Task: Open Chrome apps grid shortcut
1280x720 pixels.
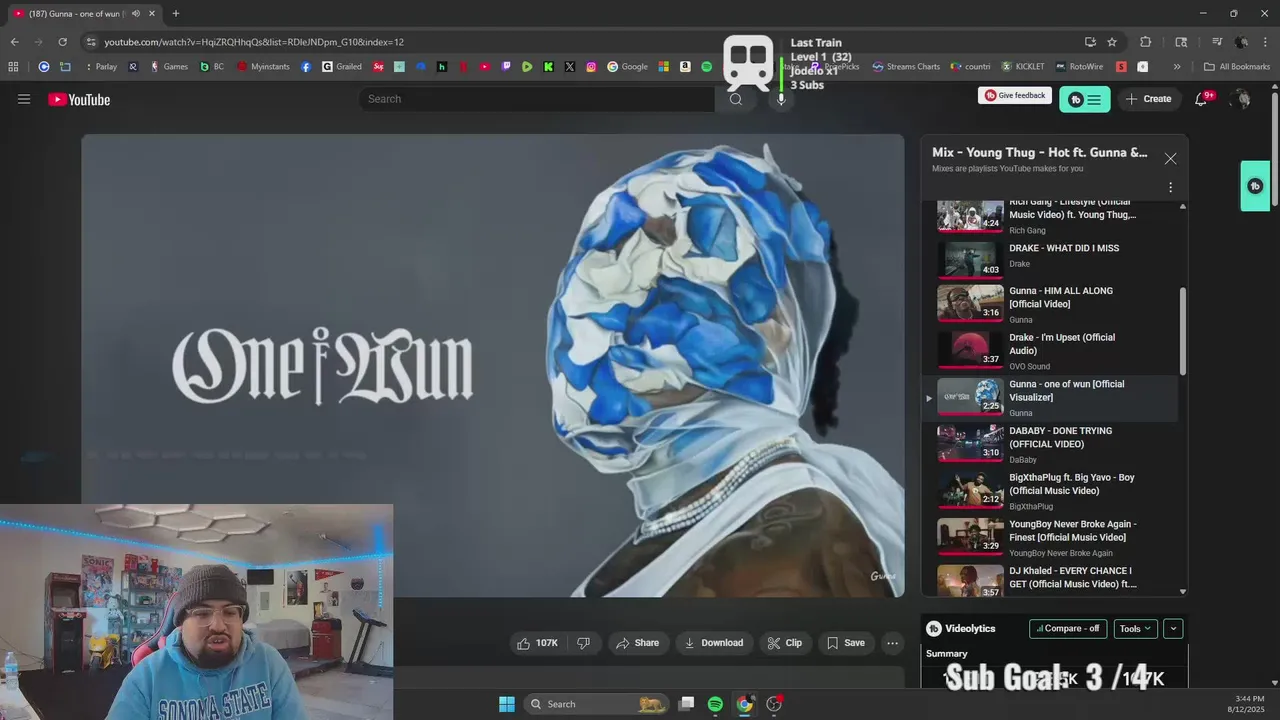Action: 13,67
